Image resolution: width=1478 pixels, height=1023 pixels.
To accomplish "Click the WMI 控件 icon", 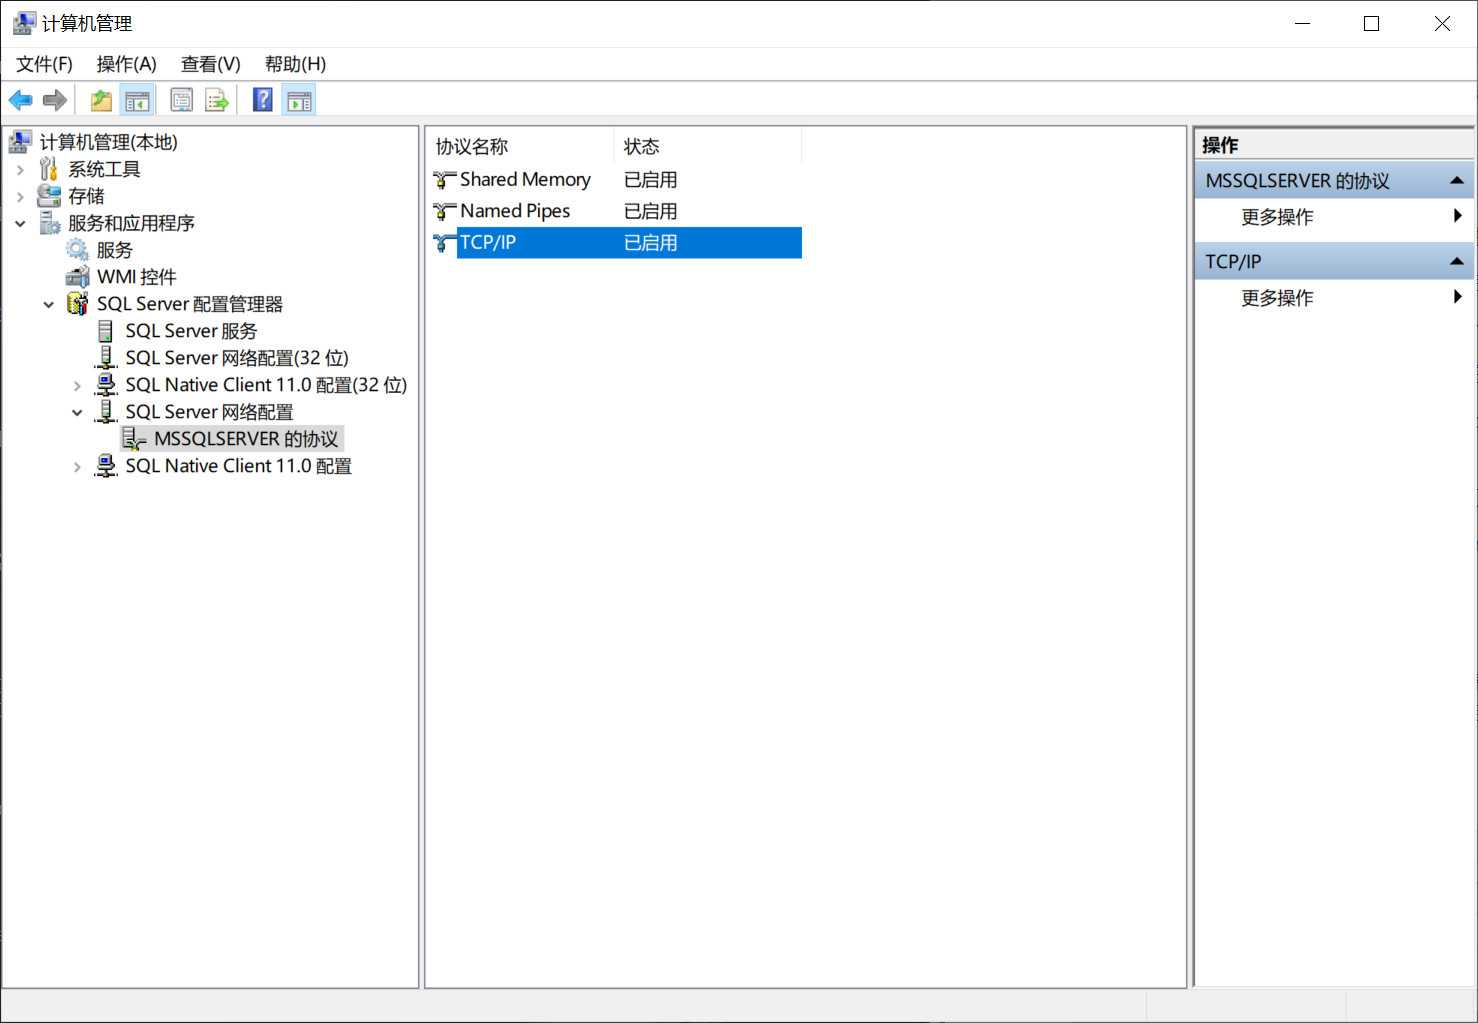I will click(x=77, y=277).
